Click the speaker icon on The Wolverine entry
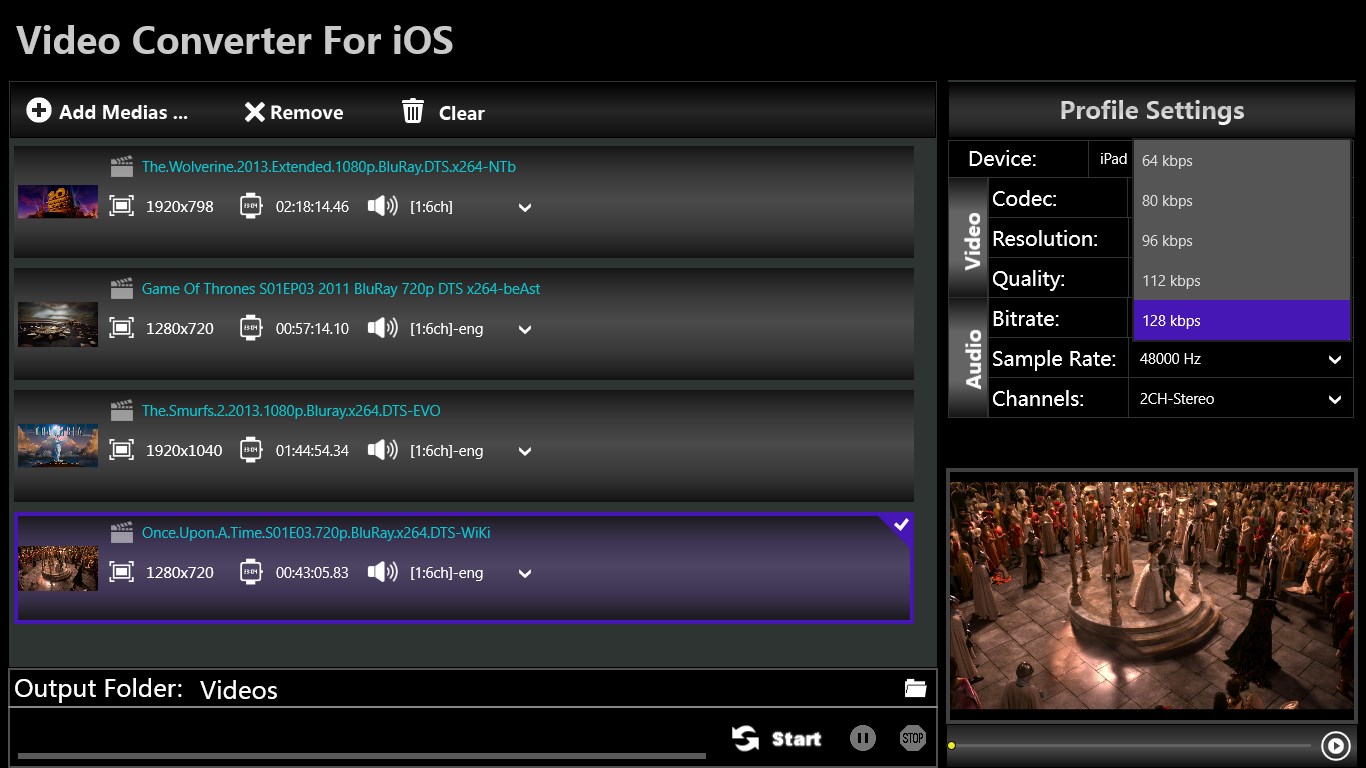 [x=384, y=207]
